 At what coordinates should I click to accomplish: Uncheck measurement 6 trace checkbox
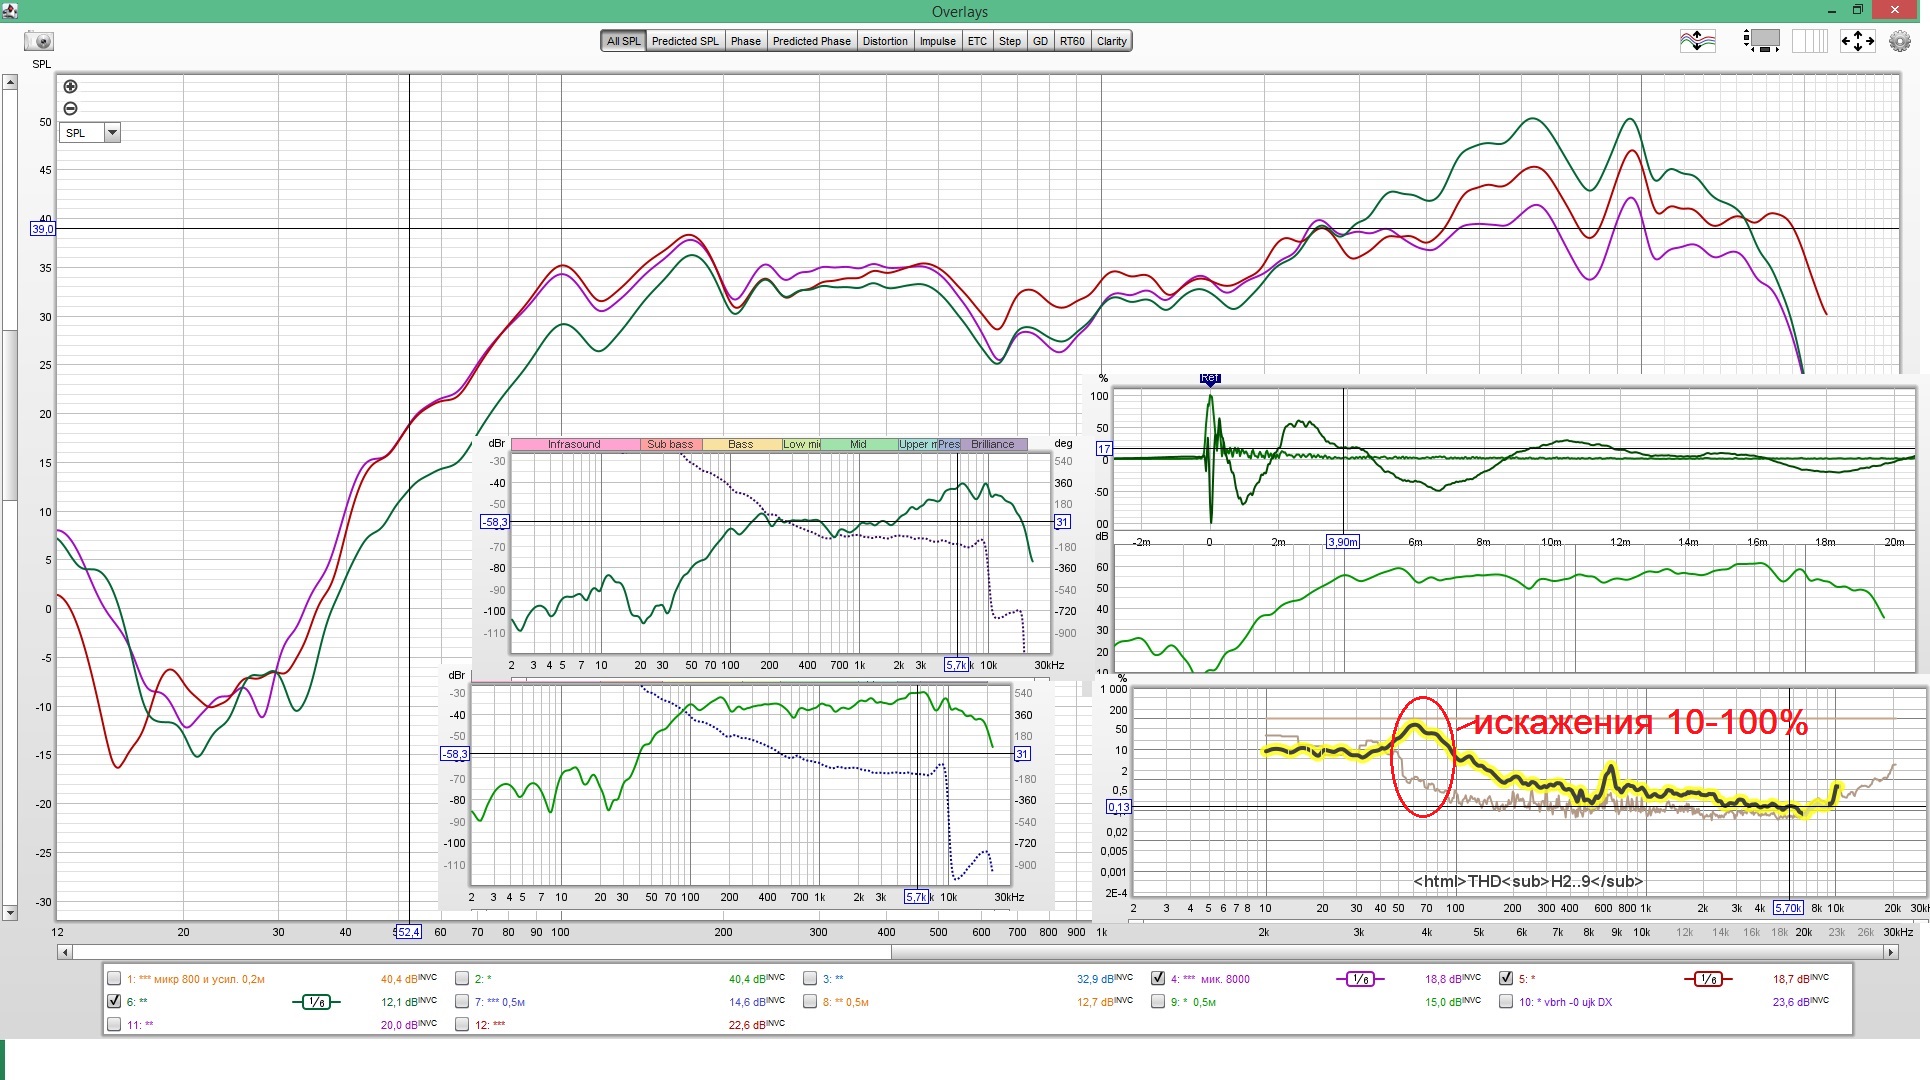click(114, 1001)
